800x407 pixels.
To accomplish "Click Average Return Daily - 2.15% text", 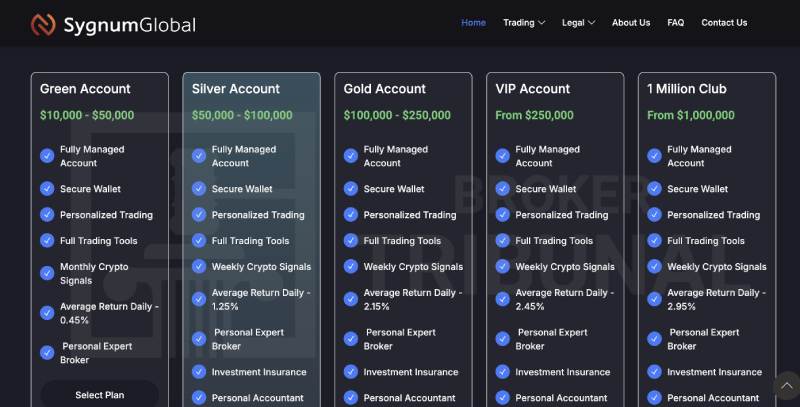I will 413,299.
